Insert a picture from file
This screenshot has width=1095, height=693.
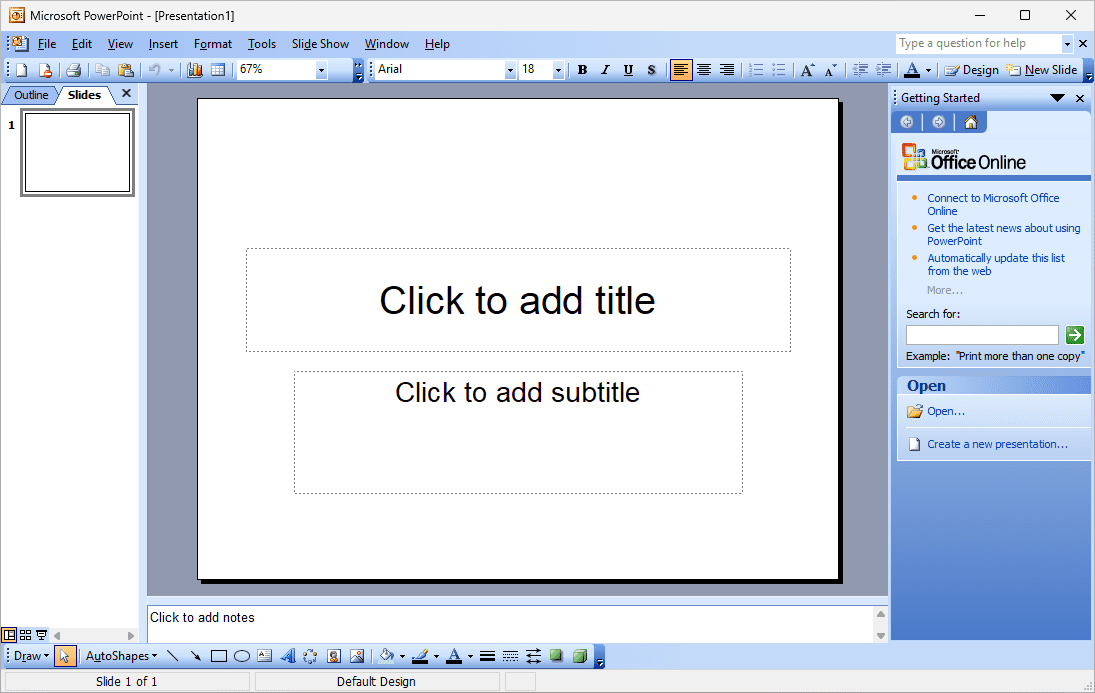coord(357,656)
